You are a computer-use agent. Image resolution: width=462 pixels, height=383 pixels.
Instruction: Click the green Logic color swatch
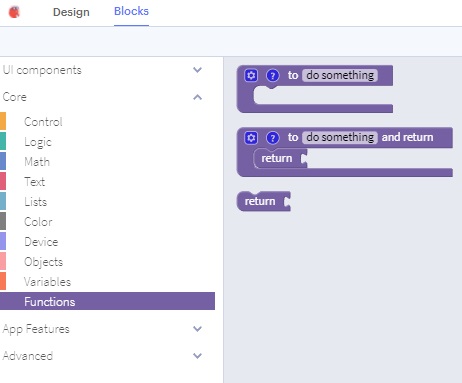click(3, 141)
